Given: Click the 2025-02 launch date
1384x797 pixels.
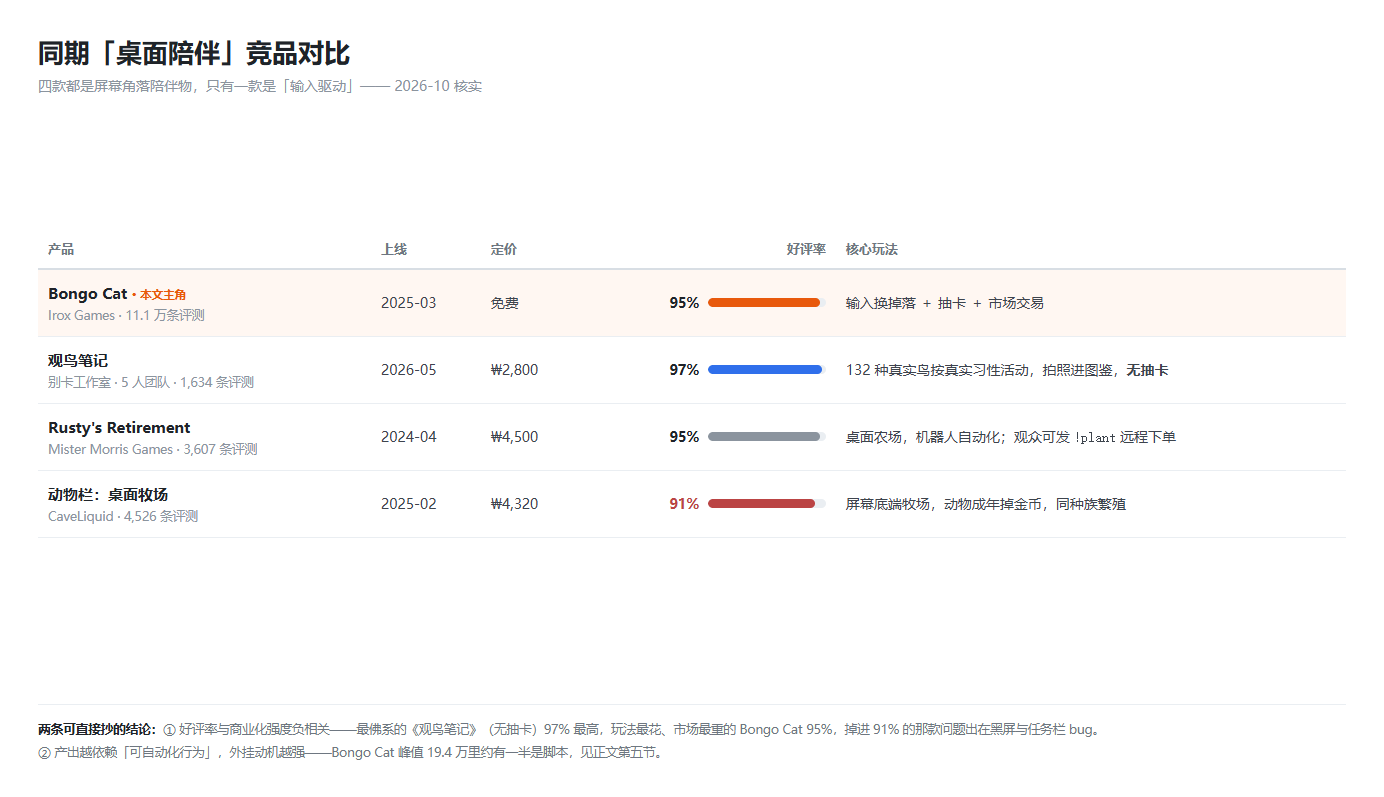Looking at the screenshot, I should [x=409, y=504].
